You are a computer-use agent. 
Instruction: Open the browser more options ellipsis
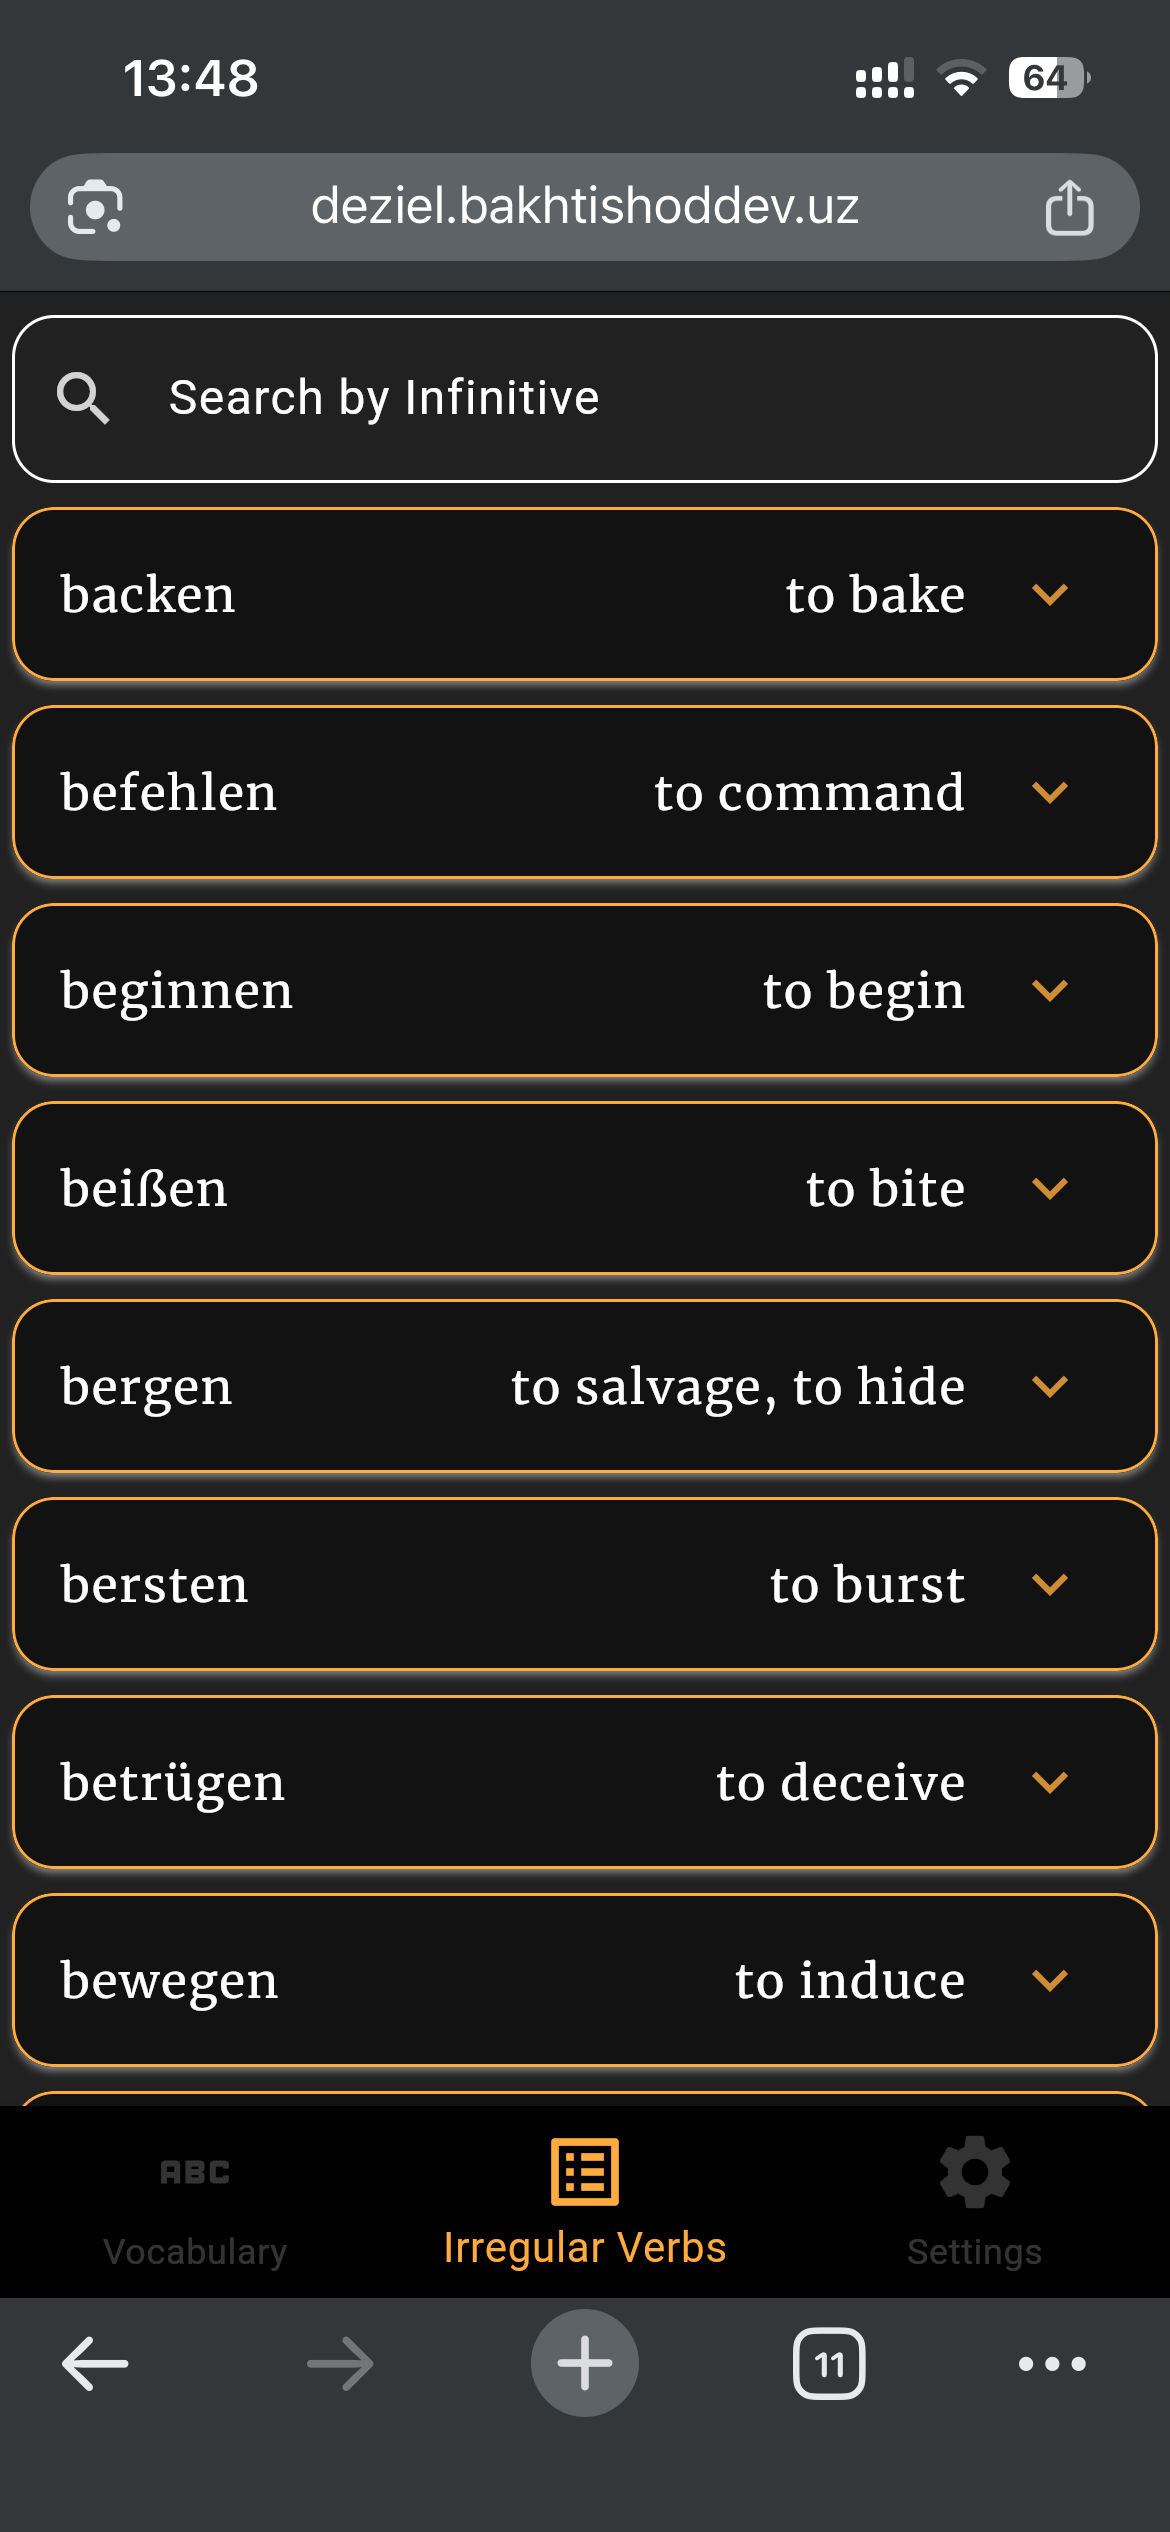1049,2363
